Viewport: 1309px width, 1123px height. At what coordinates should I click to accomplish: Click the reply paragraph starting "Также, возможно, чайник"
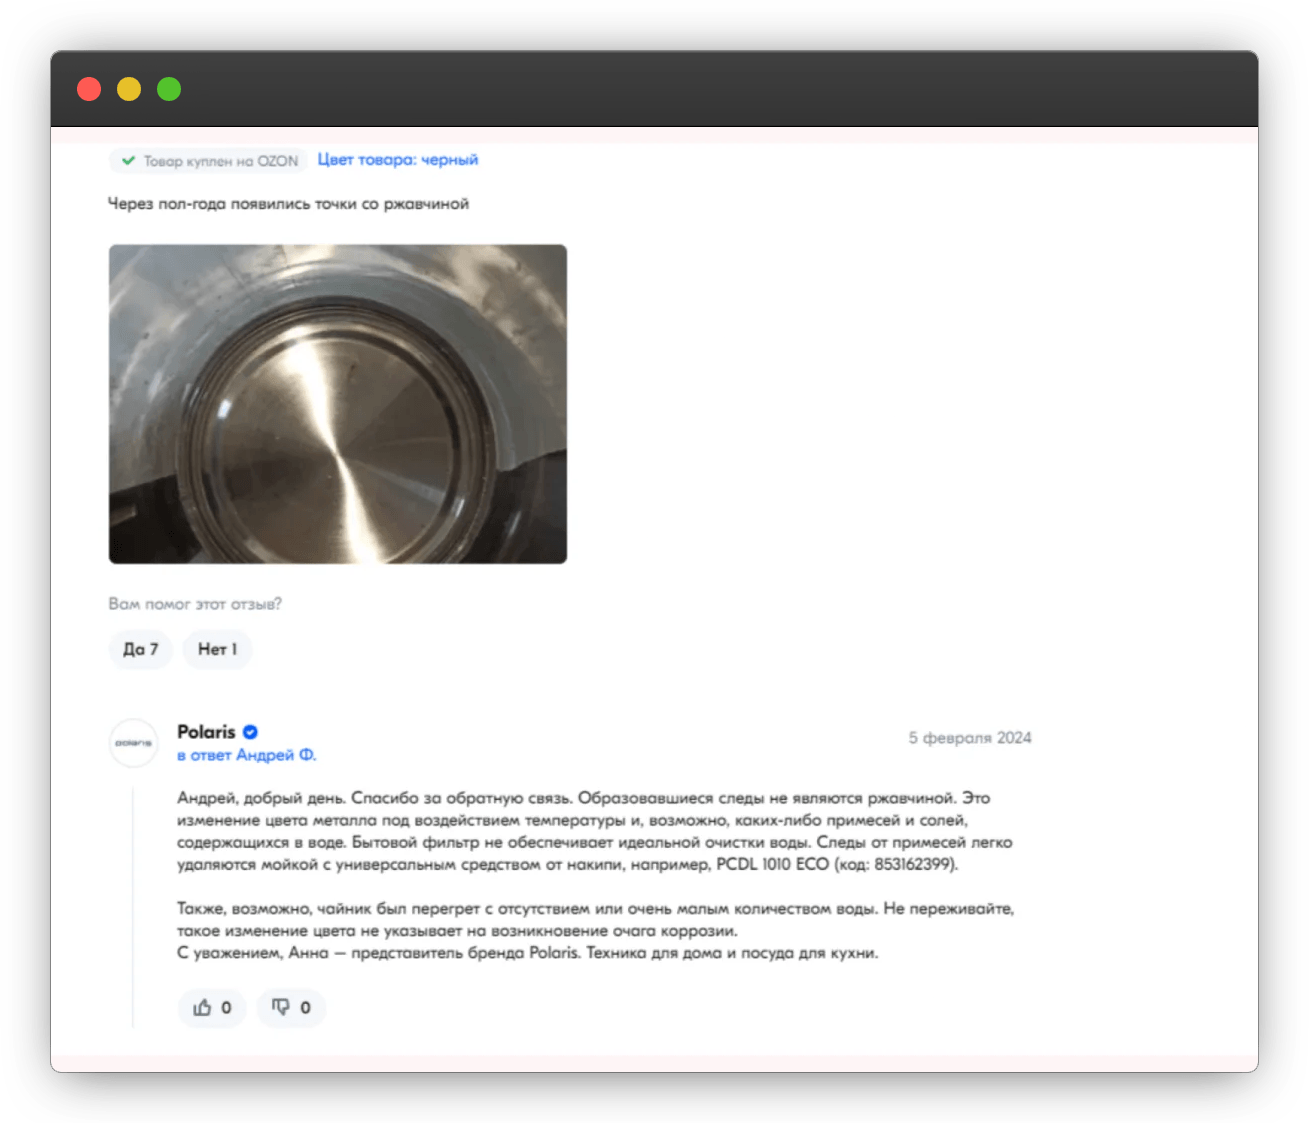(596, 920)
